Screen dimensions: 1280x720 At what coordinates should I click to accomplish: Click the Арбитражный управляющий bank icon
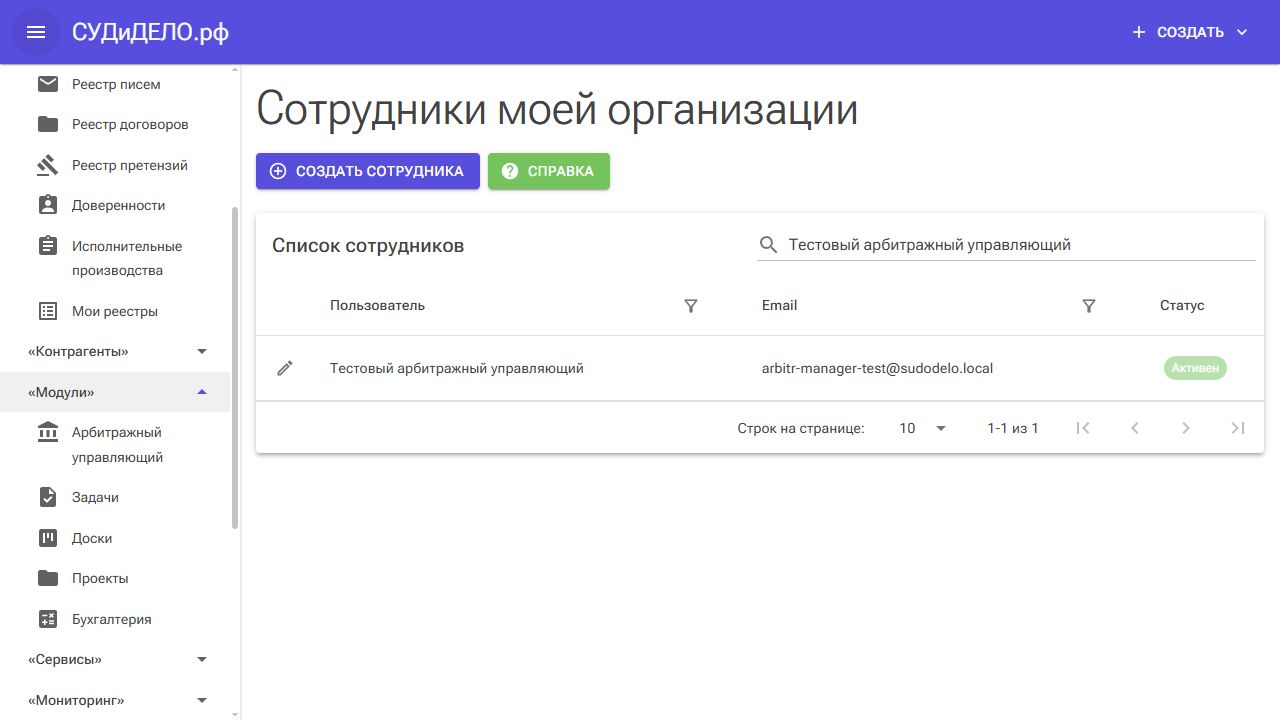click(47, 432)
